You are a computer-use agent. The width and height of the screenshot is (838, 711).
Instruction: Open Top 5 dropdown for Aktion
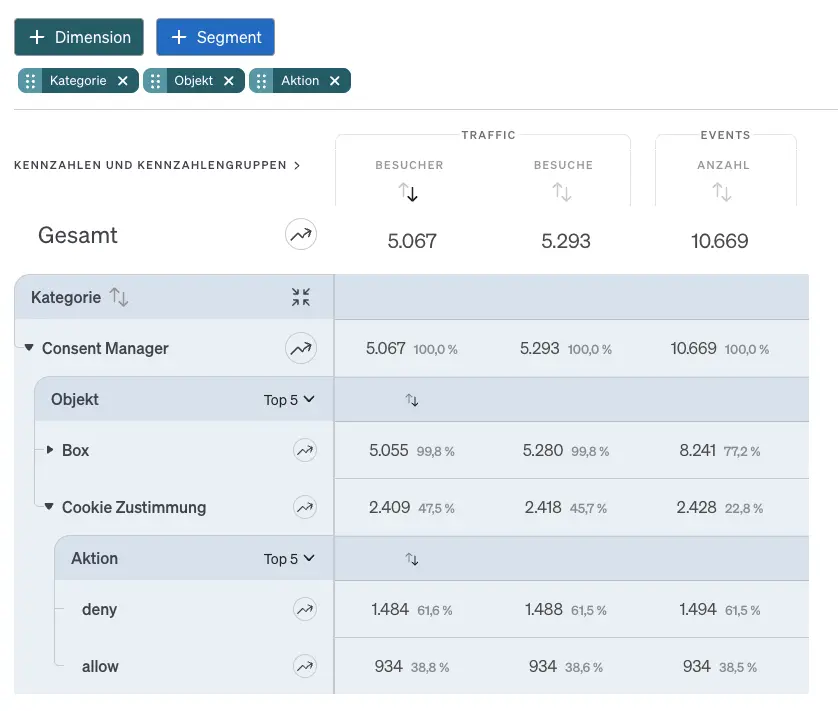coord(289,559)
